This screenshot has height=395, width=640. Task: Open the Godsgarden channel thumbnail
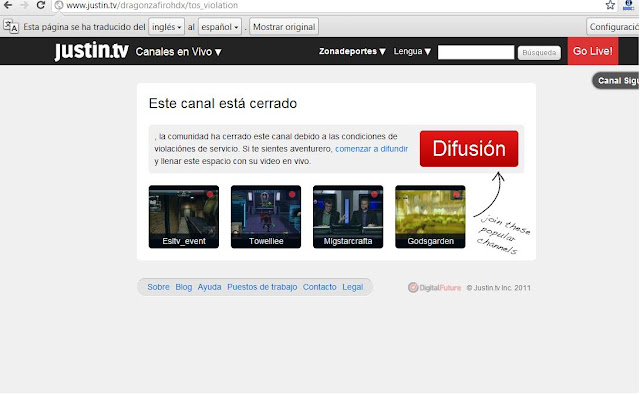(x=430, y=217)
